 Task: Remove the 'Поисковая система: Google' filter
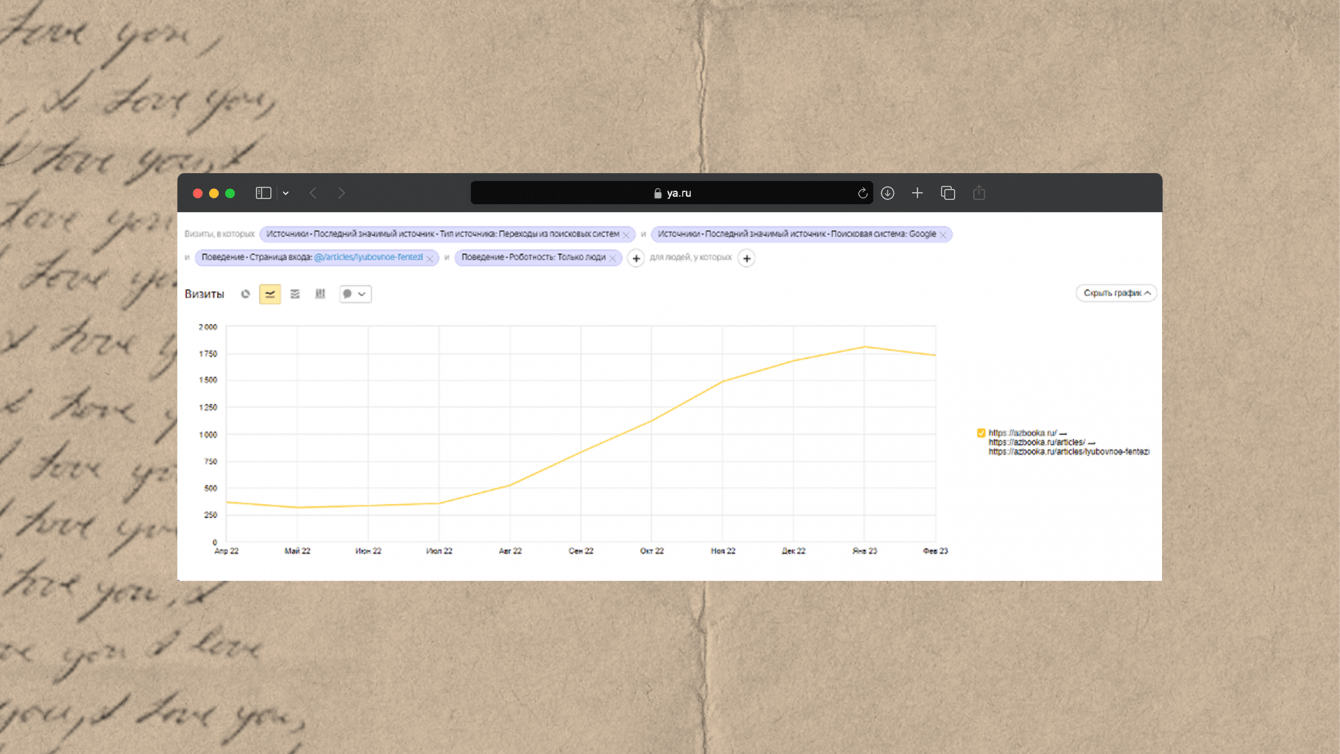pos(943,235)
